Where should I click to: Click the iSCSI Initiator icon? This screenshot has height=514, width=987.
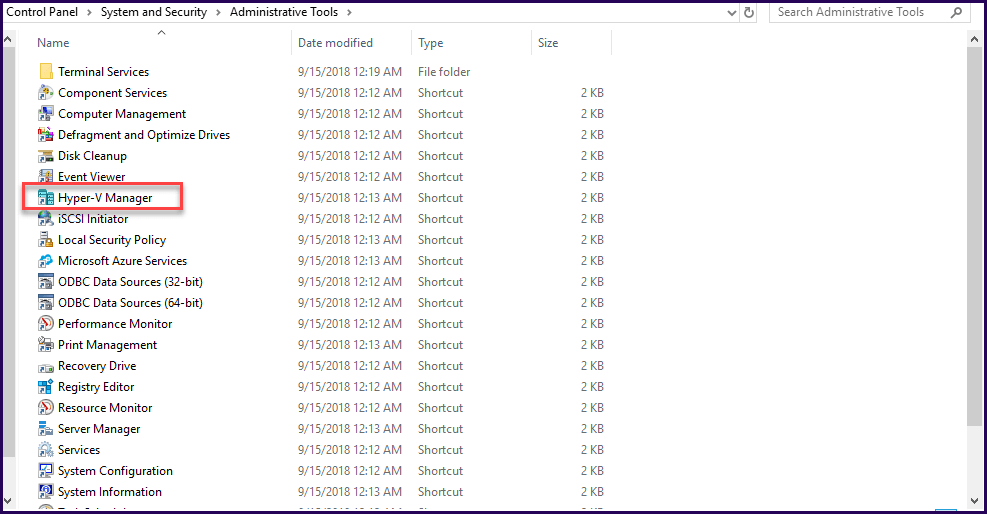coord(46,218)
